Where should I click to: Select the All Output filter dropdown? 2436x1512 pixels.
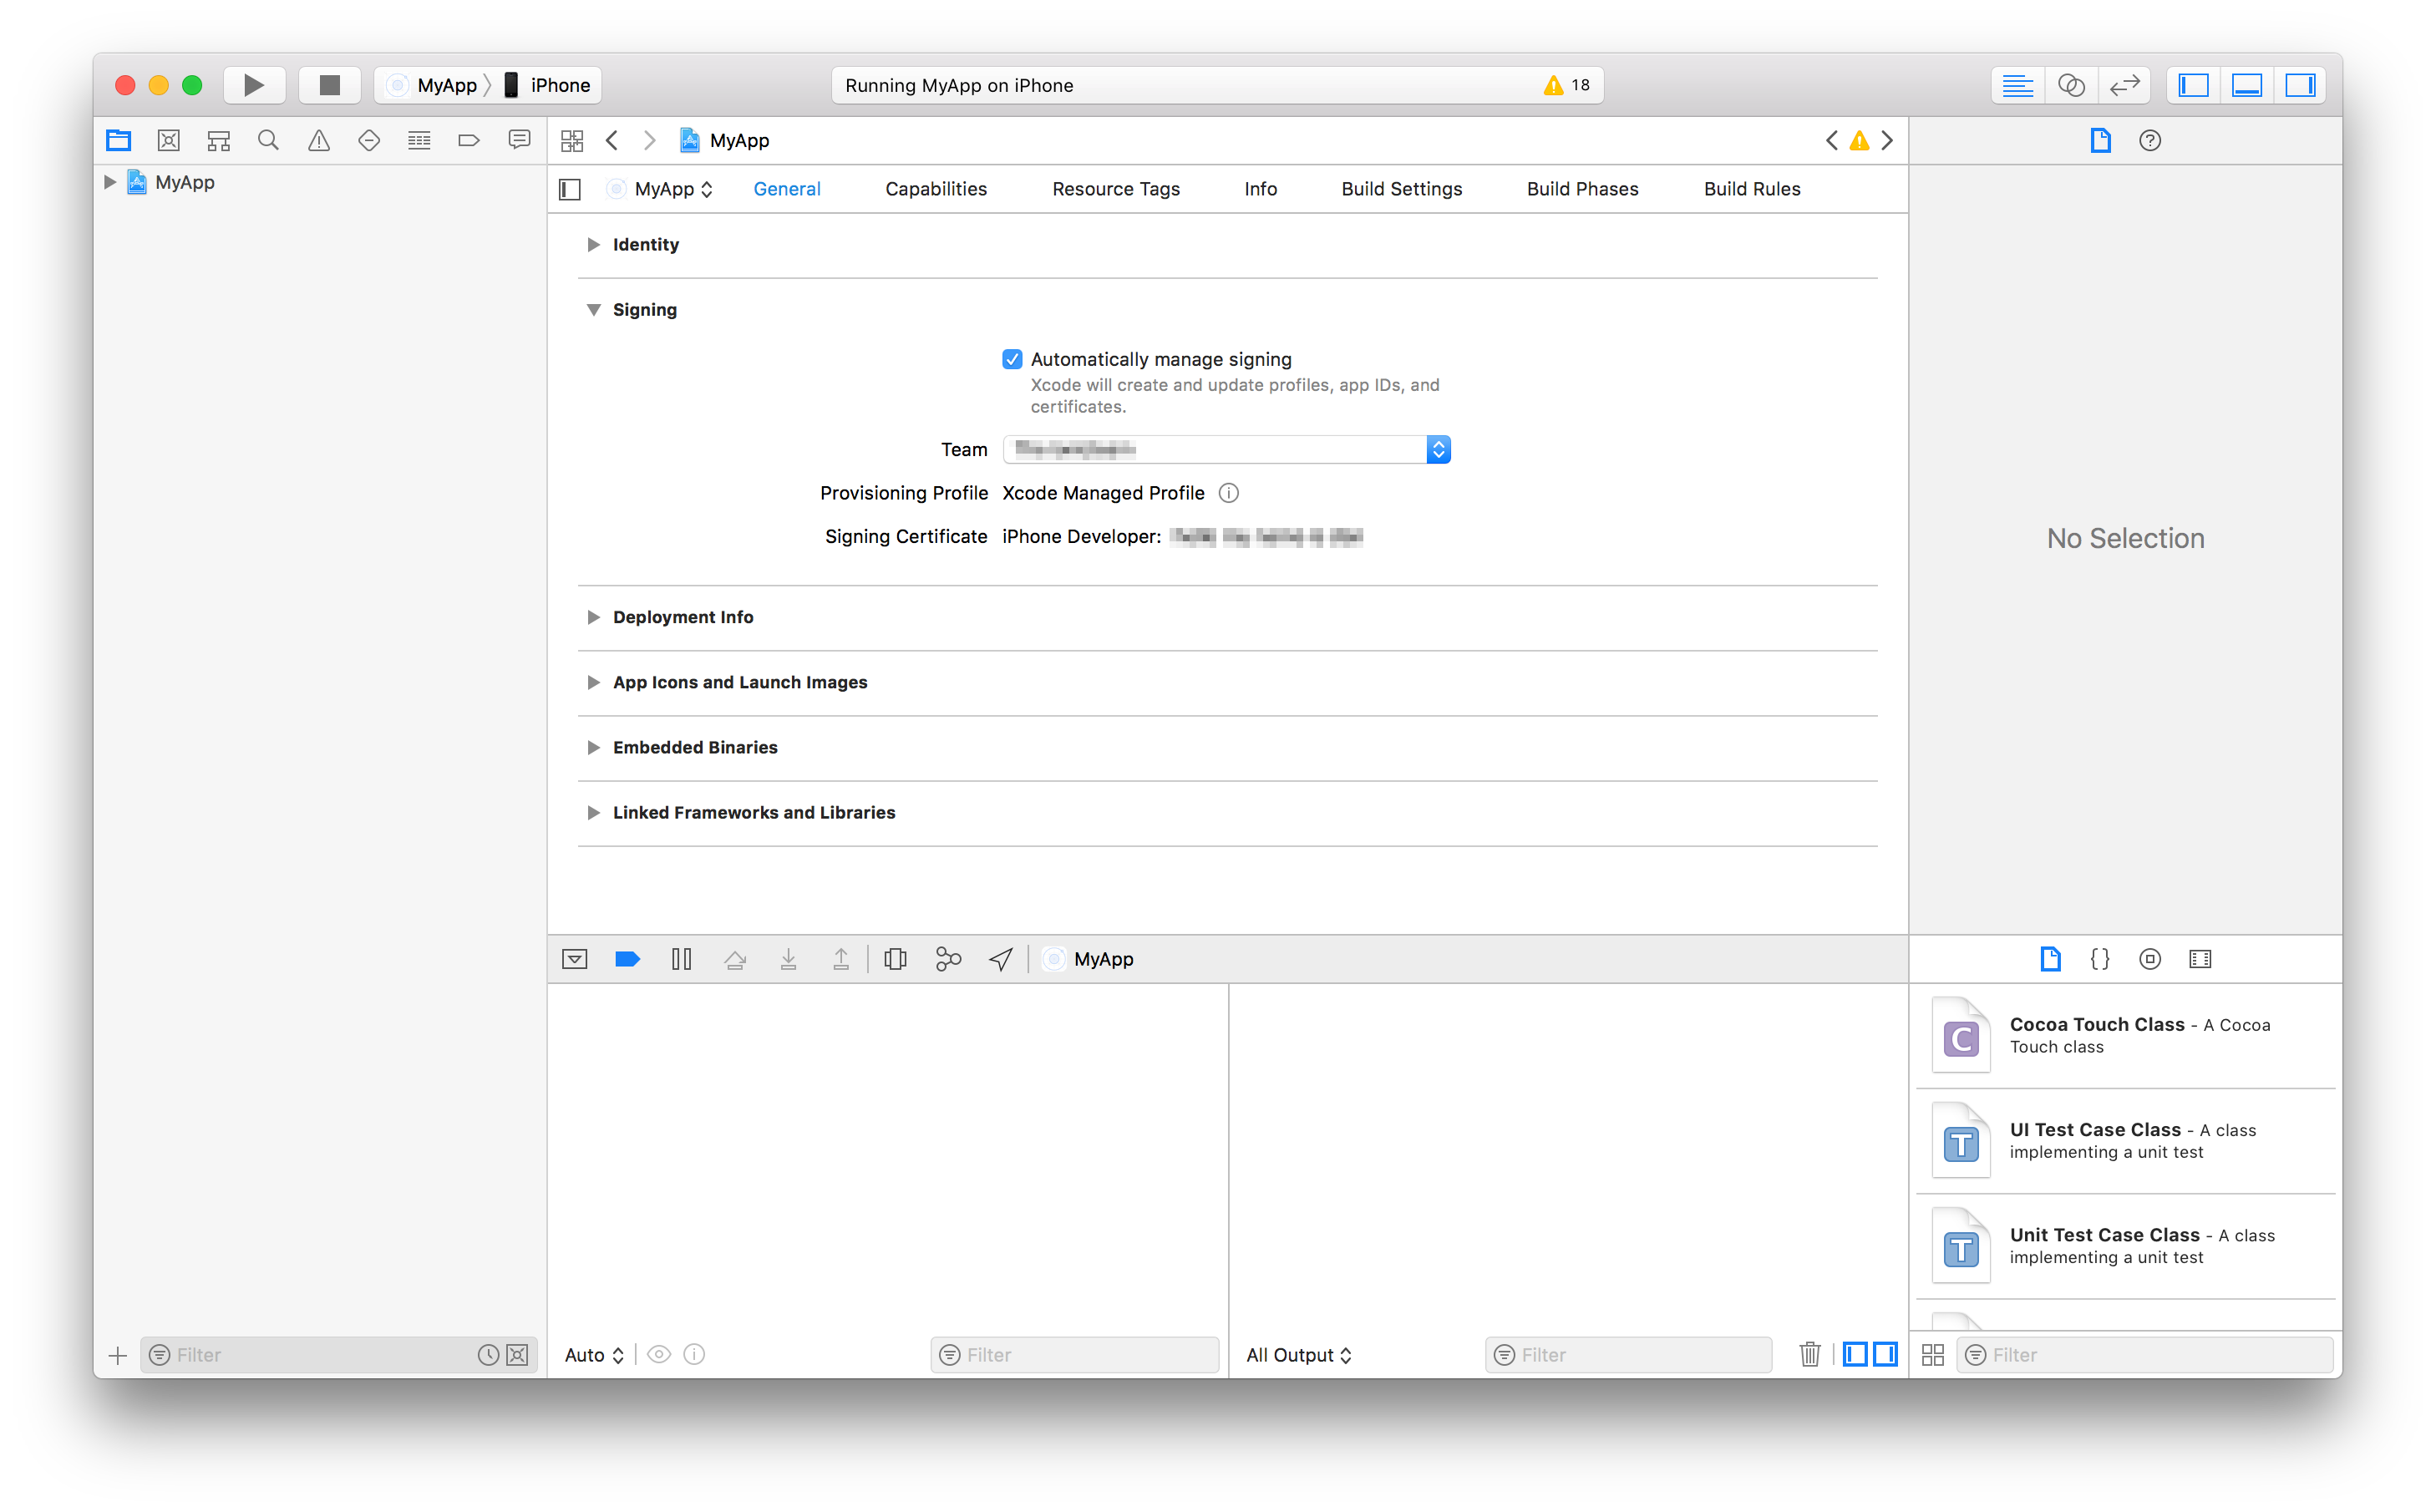1302,1353
